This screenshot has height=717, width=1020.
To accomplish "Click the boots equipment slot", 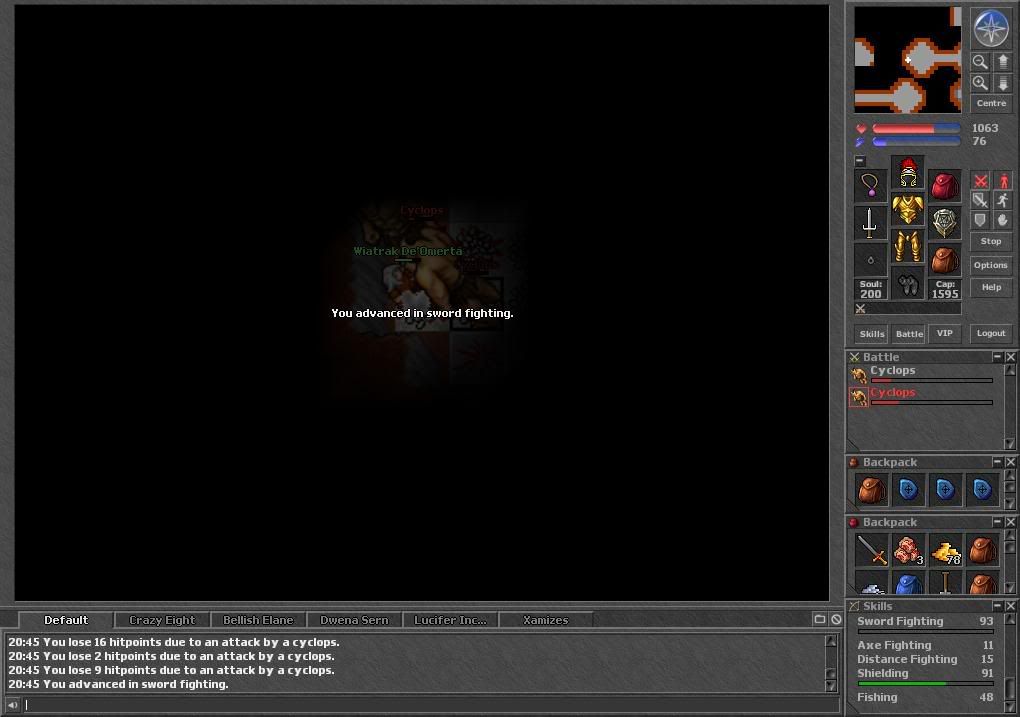I will (907, 284).
